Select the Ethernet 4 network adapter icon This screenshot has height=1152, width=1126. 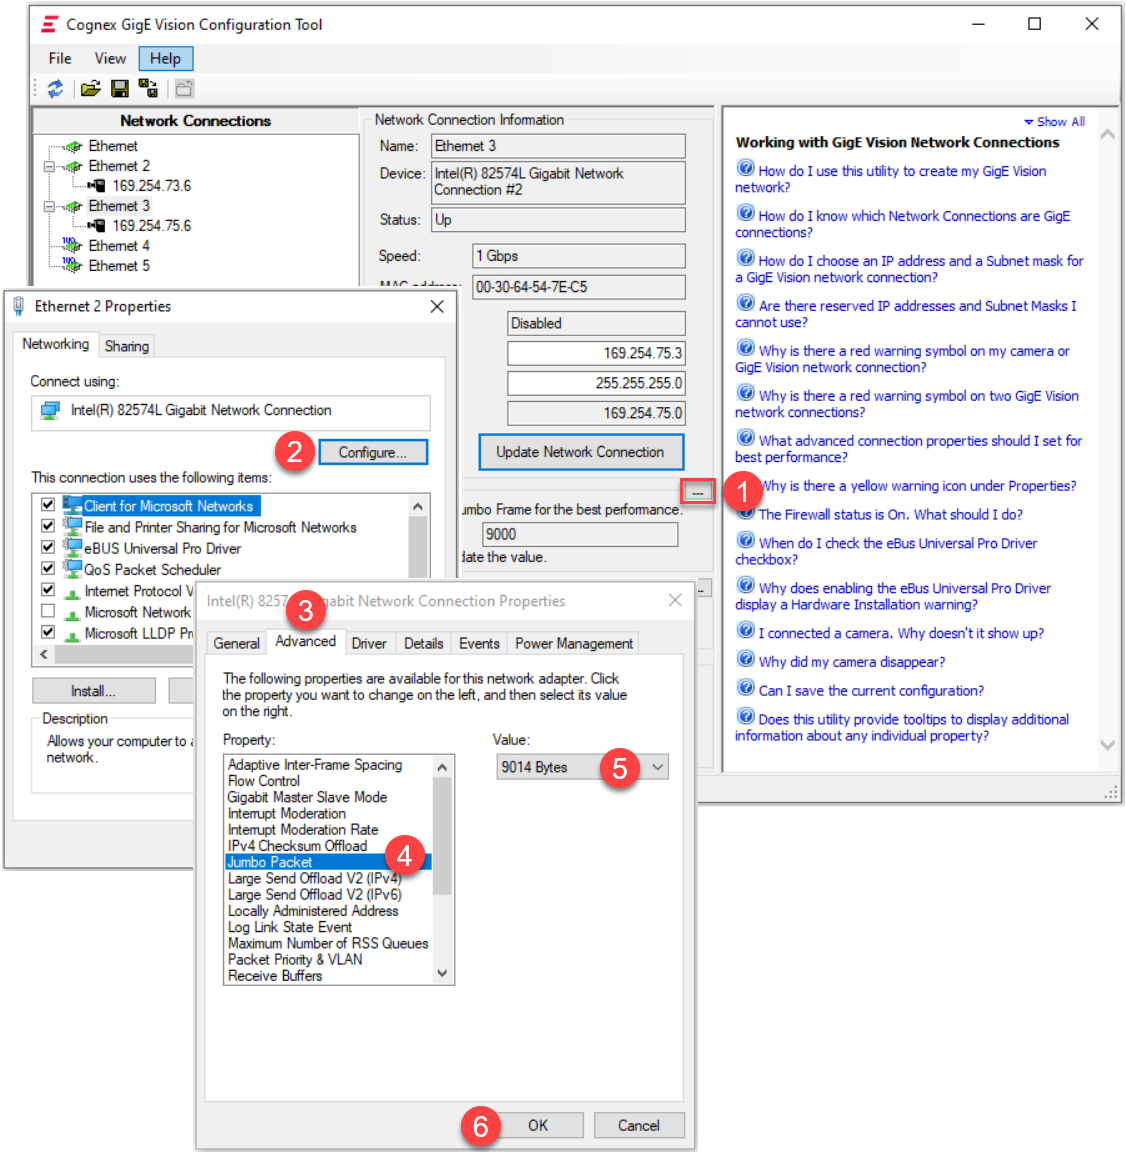pyautogui.click(x=72, y=246)
